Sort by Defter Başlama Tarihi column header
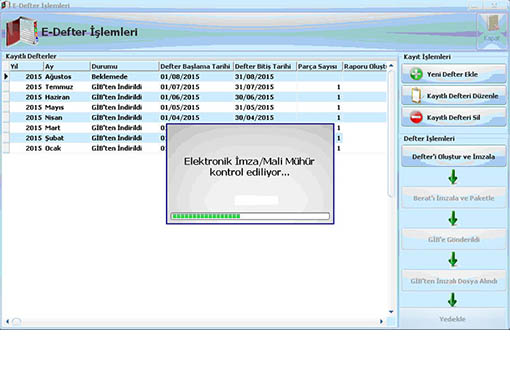 [x=195, y=66]
